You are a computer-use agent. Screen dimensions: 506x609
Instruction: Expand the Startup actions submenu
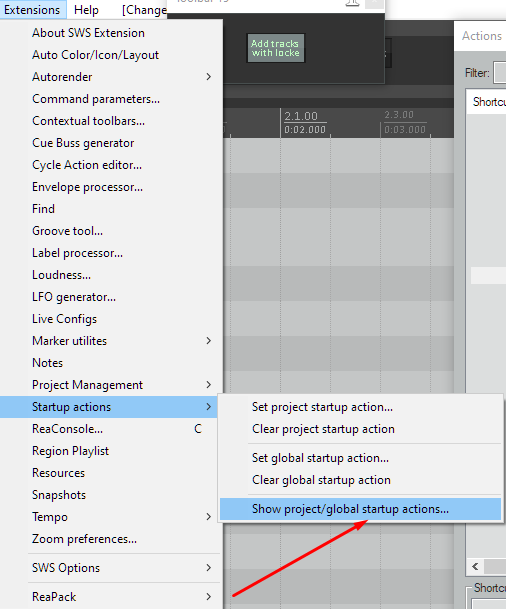(x=111, y=407)
